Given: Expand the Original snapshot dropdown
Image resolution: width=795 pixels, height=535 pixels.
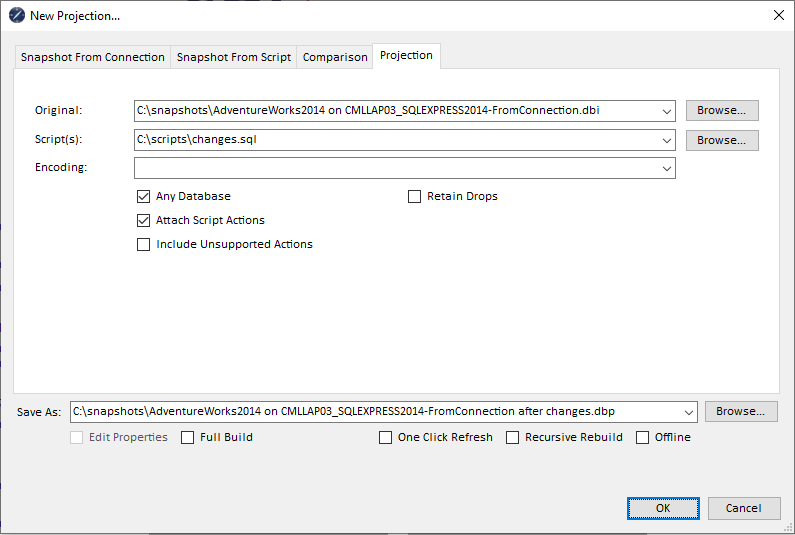Looking at the screenshot, I should point(666,110).
